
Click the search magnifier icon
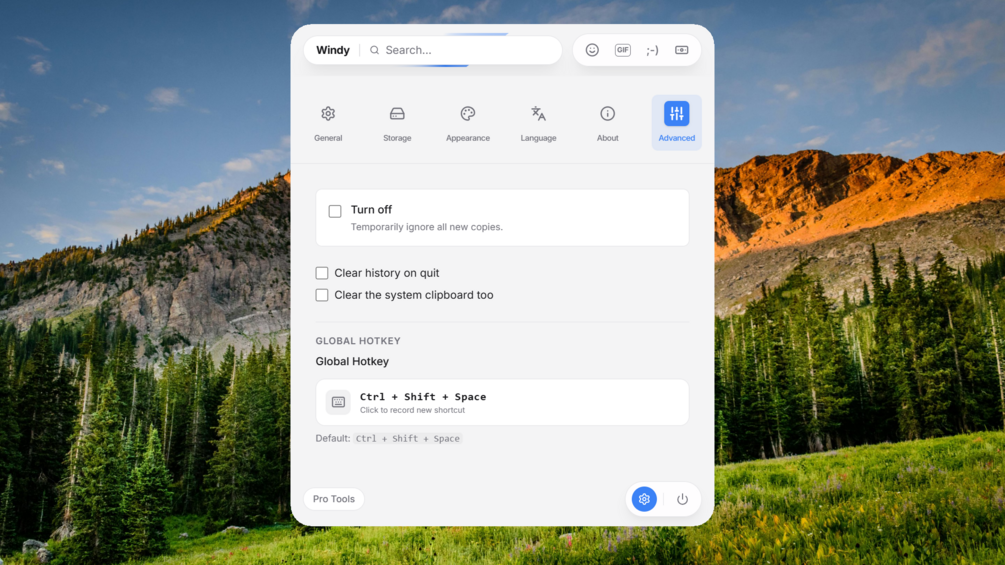(374, 50)
